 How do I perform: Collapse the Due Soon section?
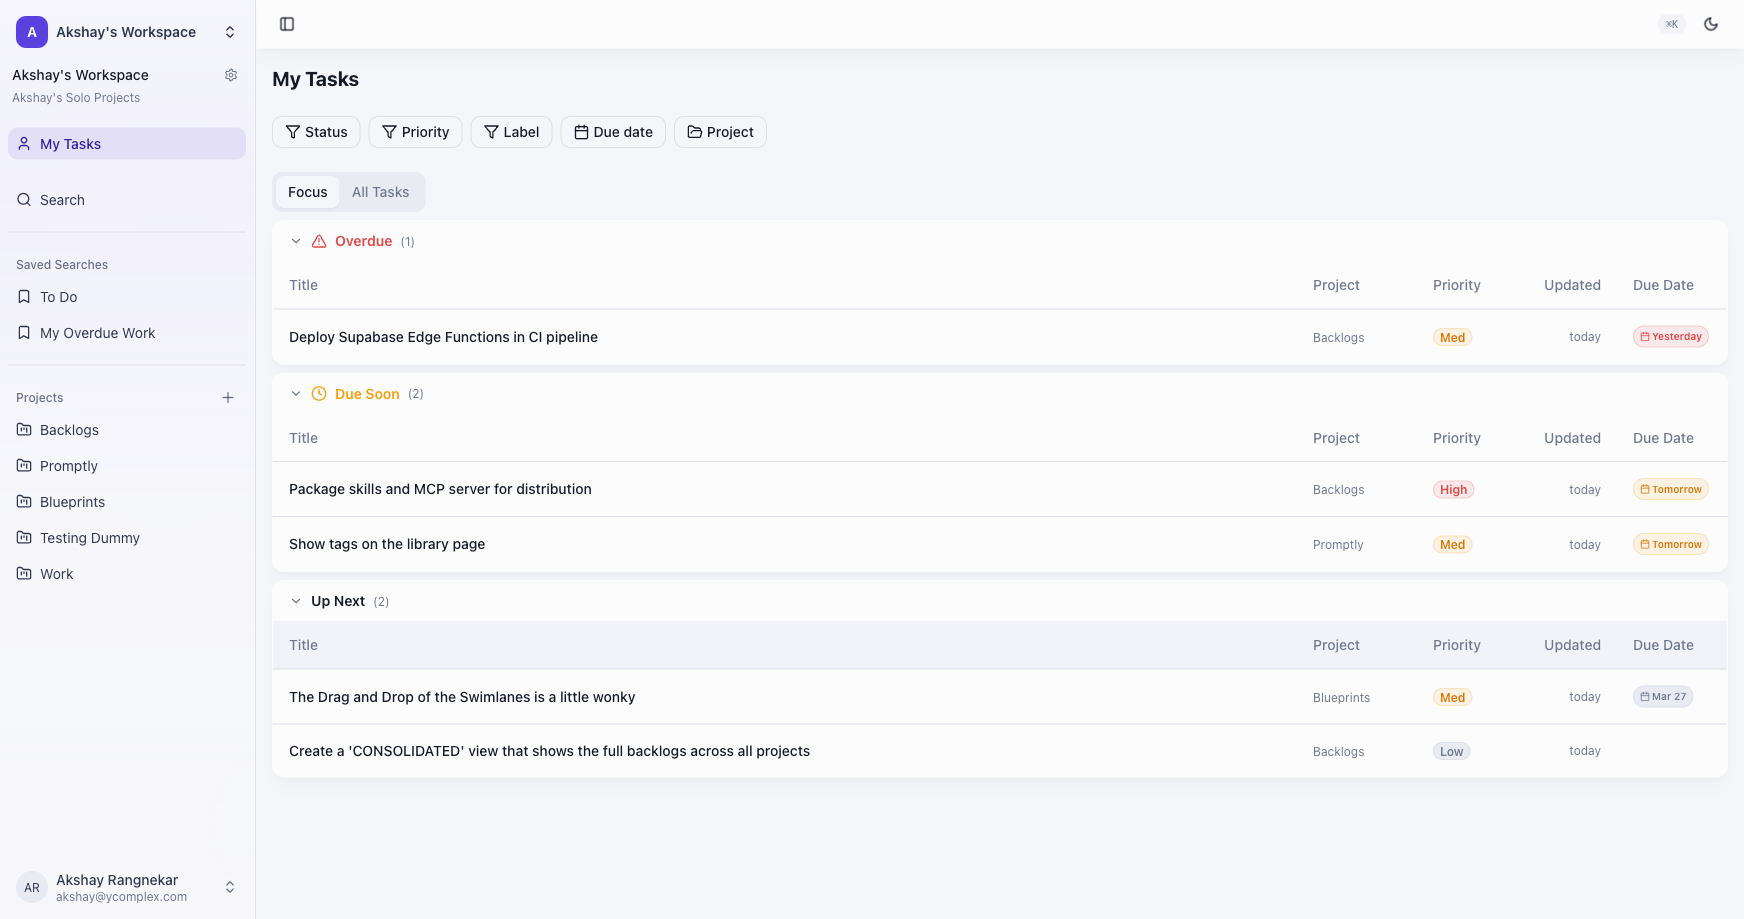click(296, 394)
